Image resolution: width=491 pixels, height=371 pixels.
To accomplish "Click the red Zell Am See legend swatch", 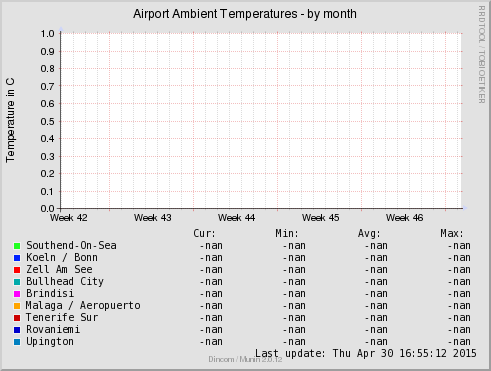I will 17,270.
